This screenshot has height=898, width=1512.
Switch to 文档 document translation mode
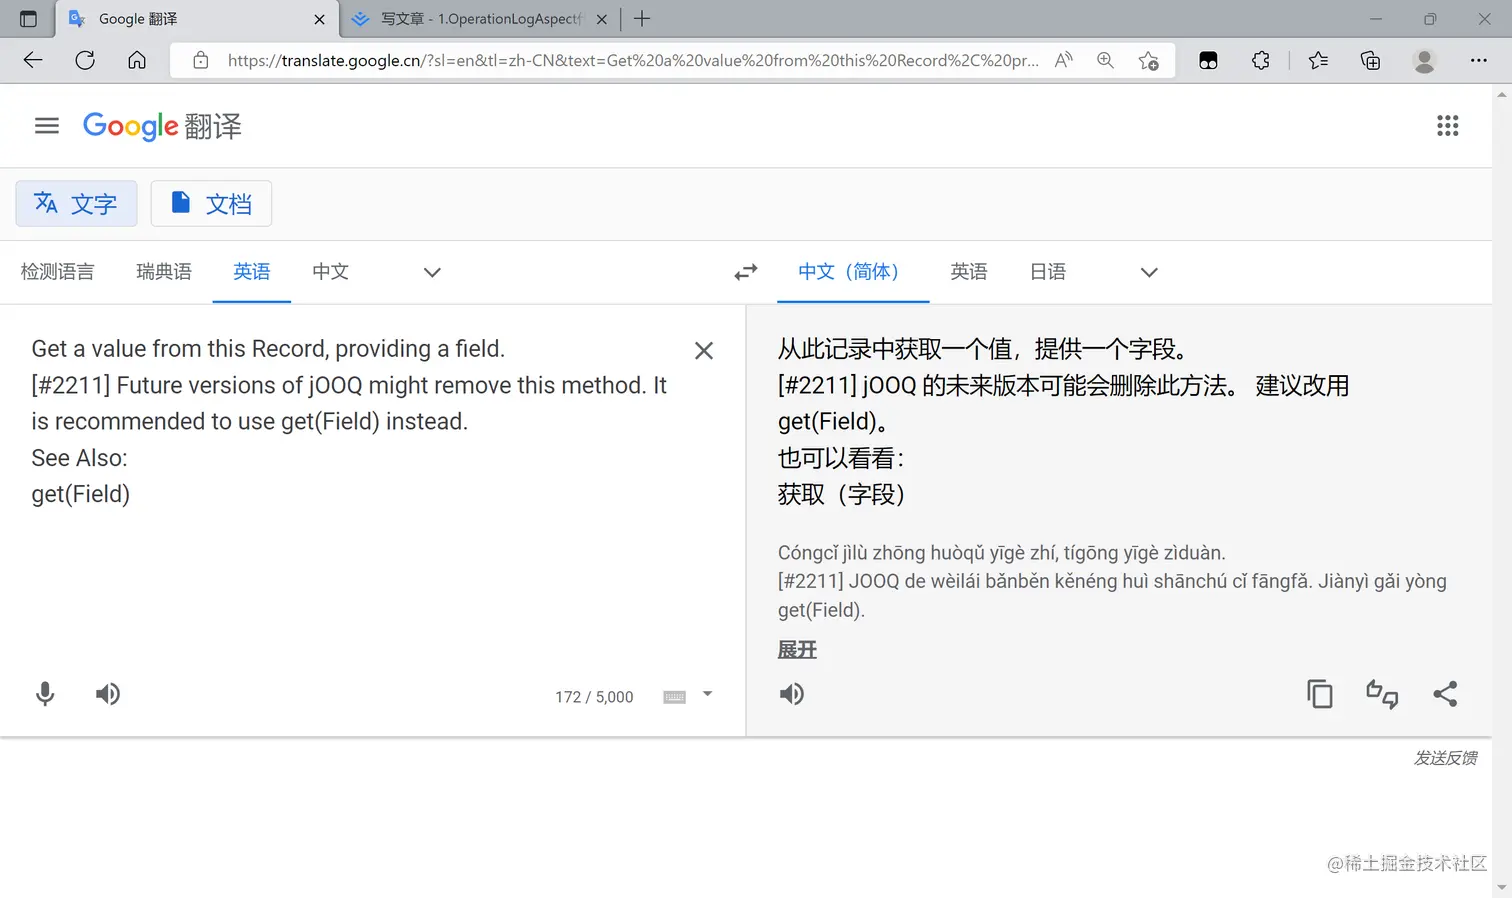pos(211,204)
